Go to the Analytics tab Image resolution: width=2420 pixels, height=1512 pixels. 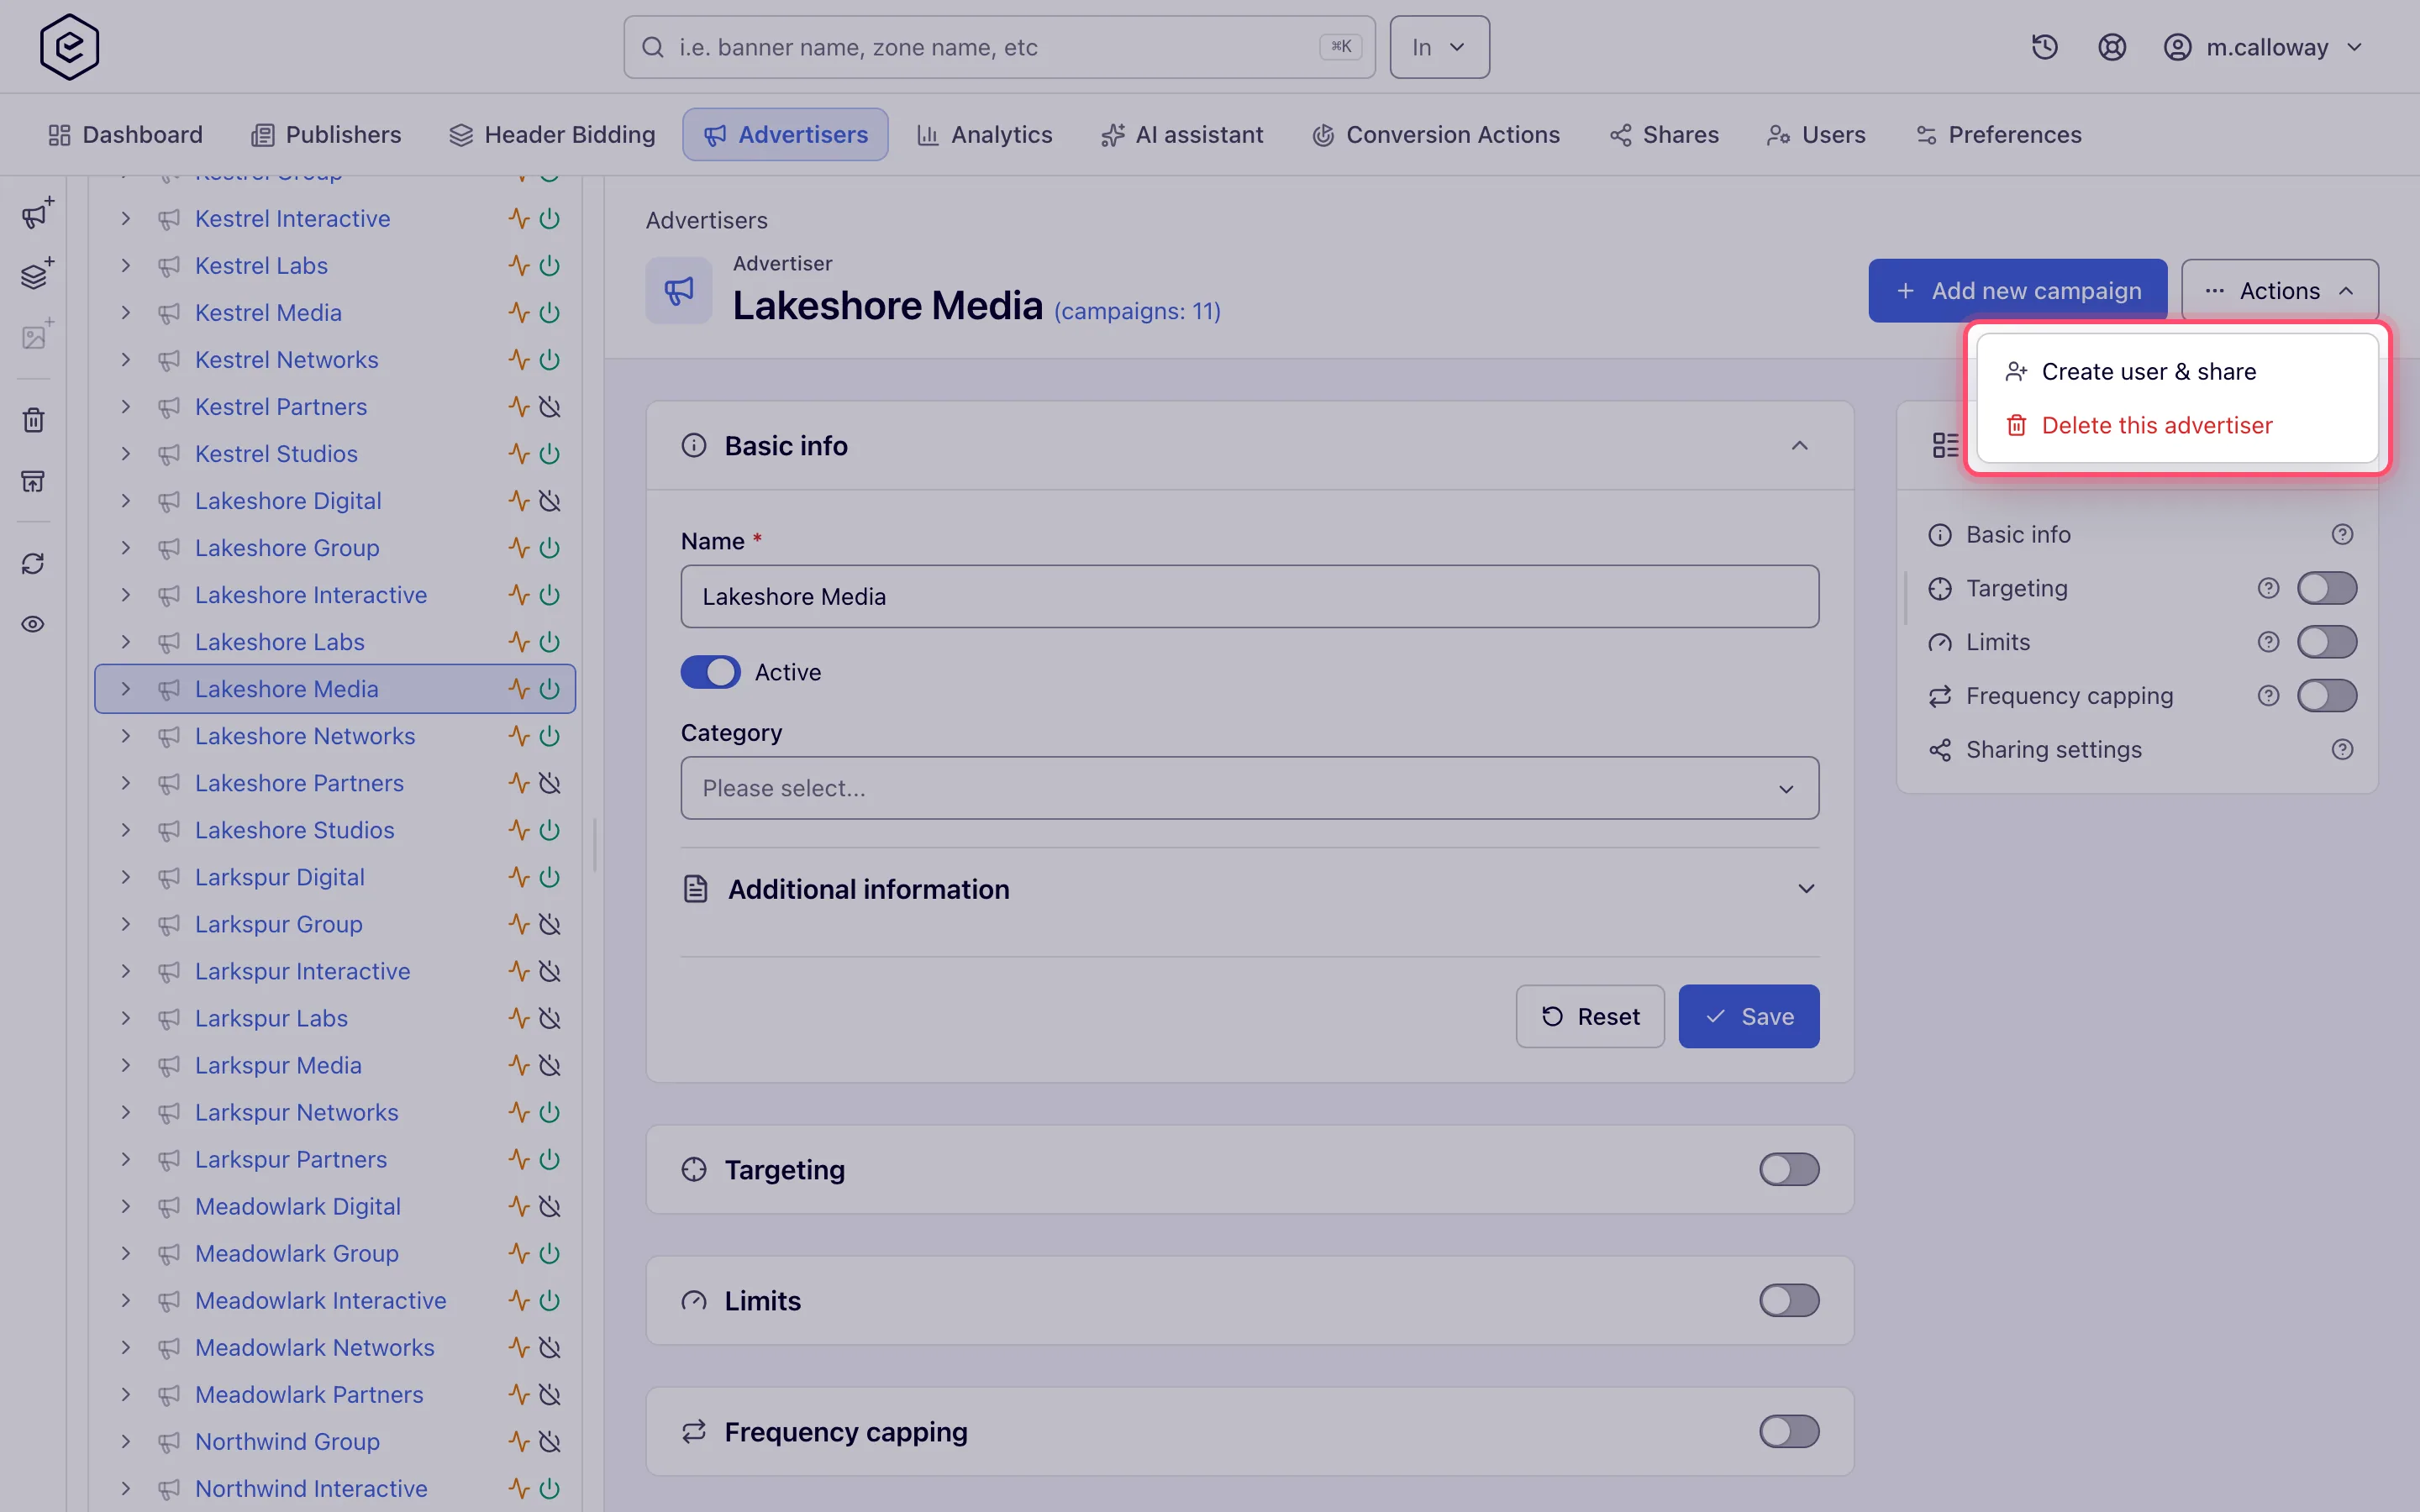point(984,135)
